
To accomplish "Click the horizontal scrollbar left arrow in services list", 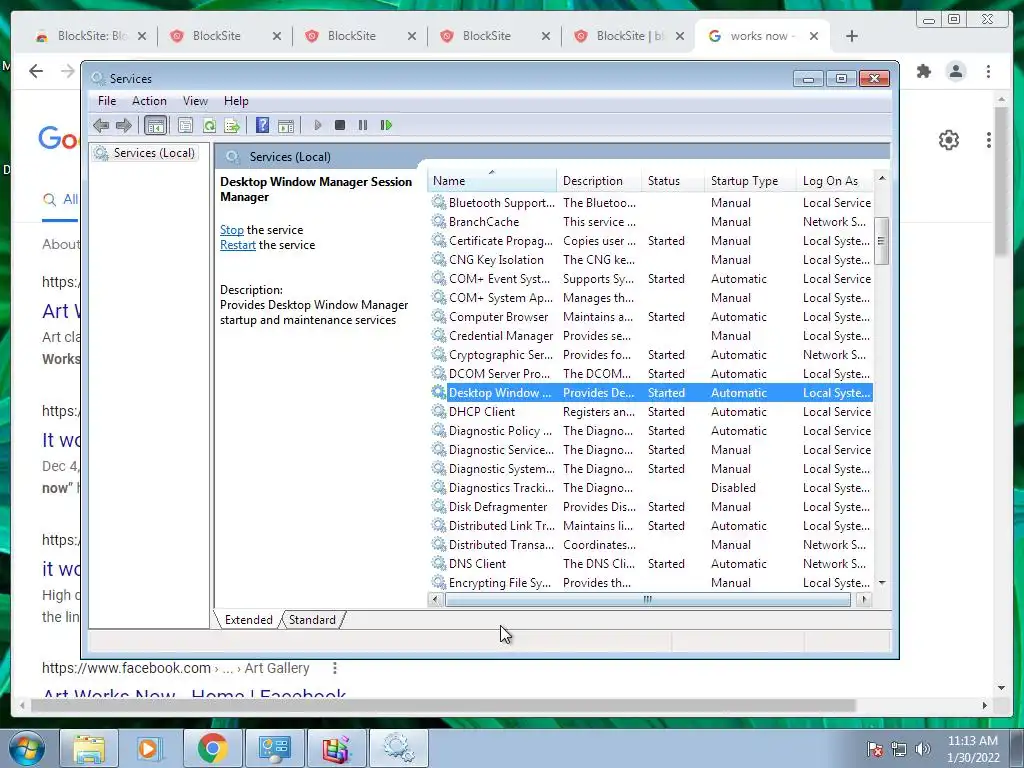I will click(x=436, y=599).
